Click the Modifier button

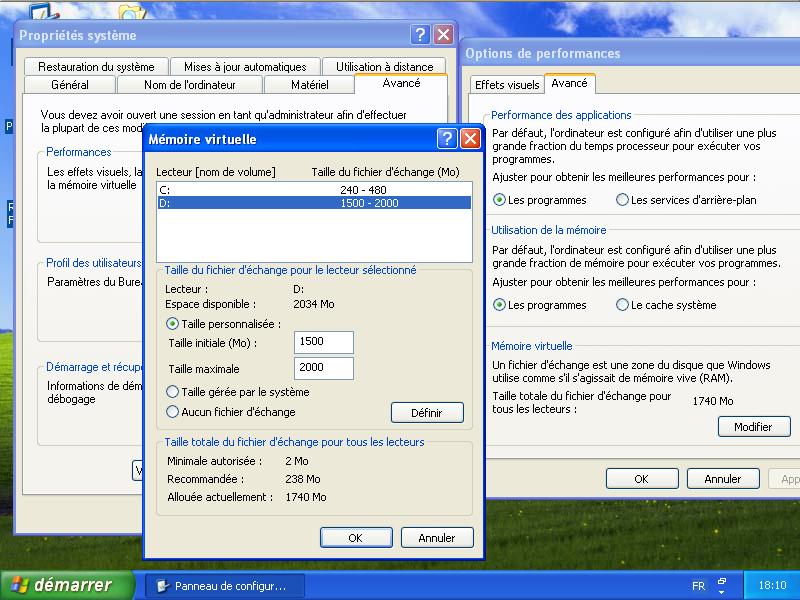pyautogui.click(x=753, y=427)
